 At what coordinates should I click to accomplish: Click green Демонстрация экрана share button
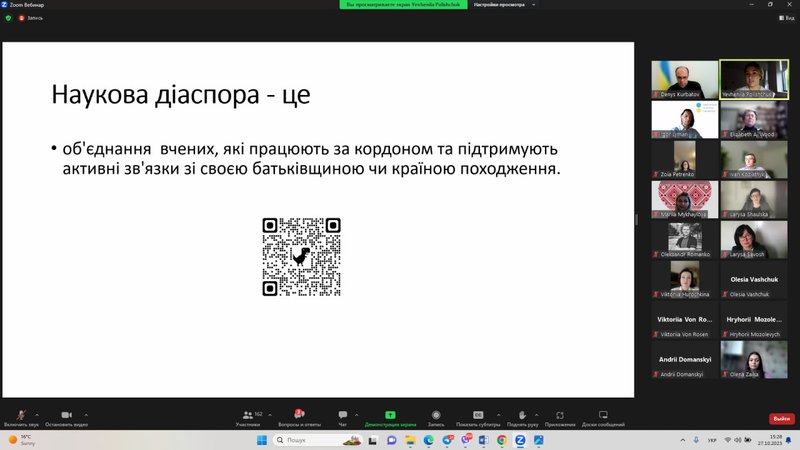click(390, 418)
